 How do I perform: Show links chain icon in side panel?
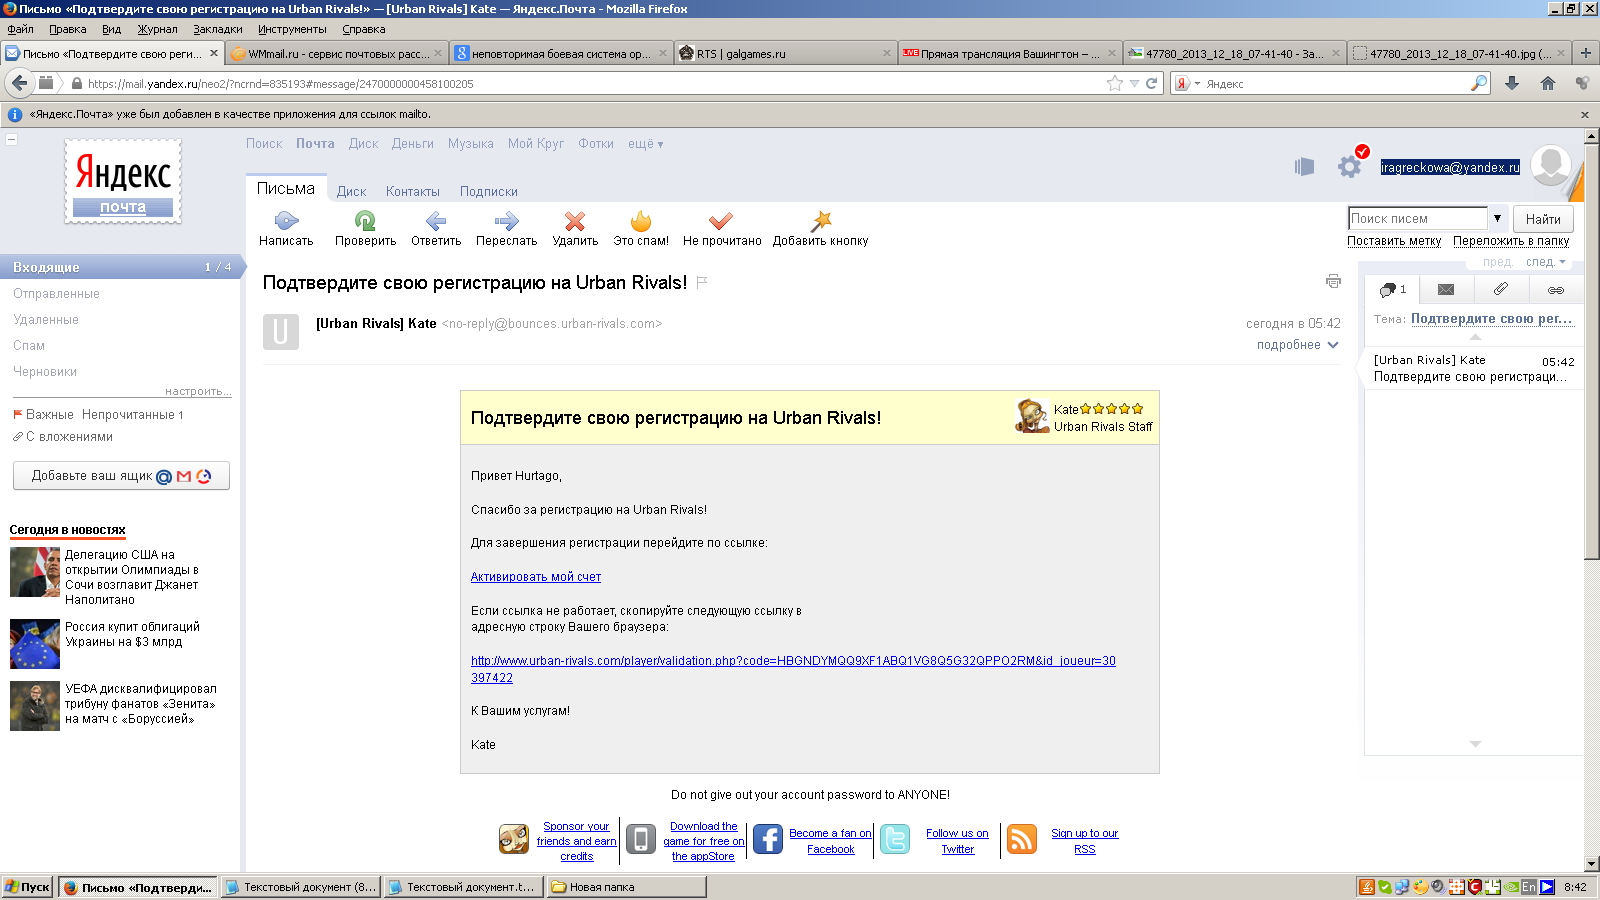pyautogui.click(x=1556, y=290)
